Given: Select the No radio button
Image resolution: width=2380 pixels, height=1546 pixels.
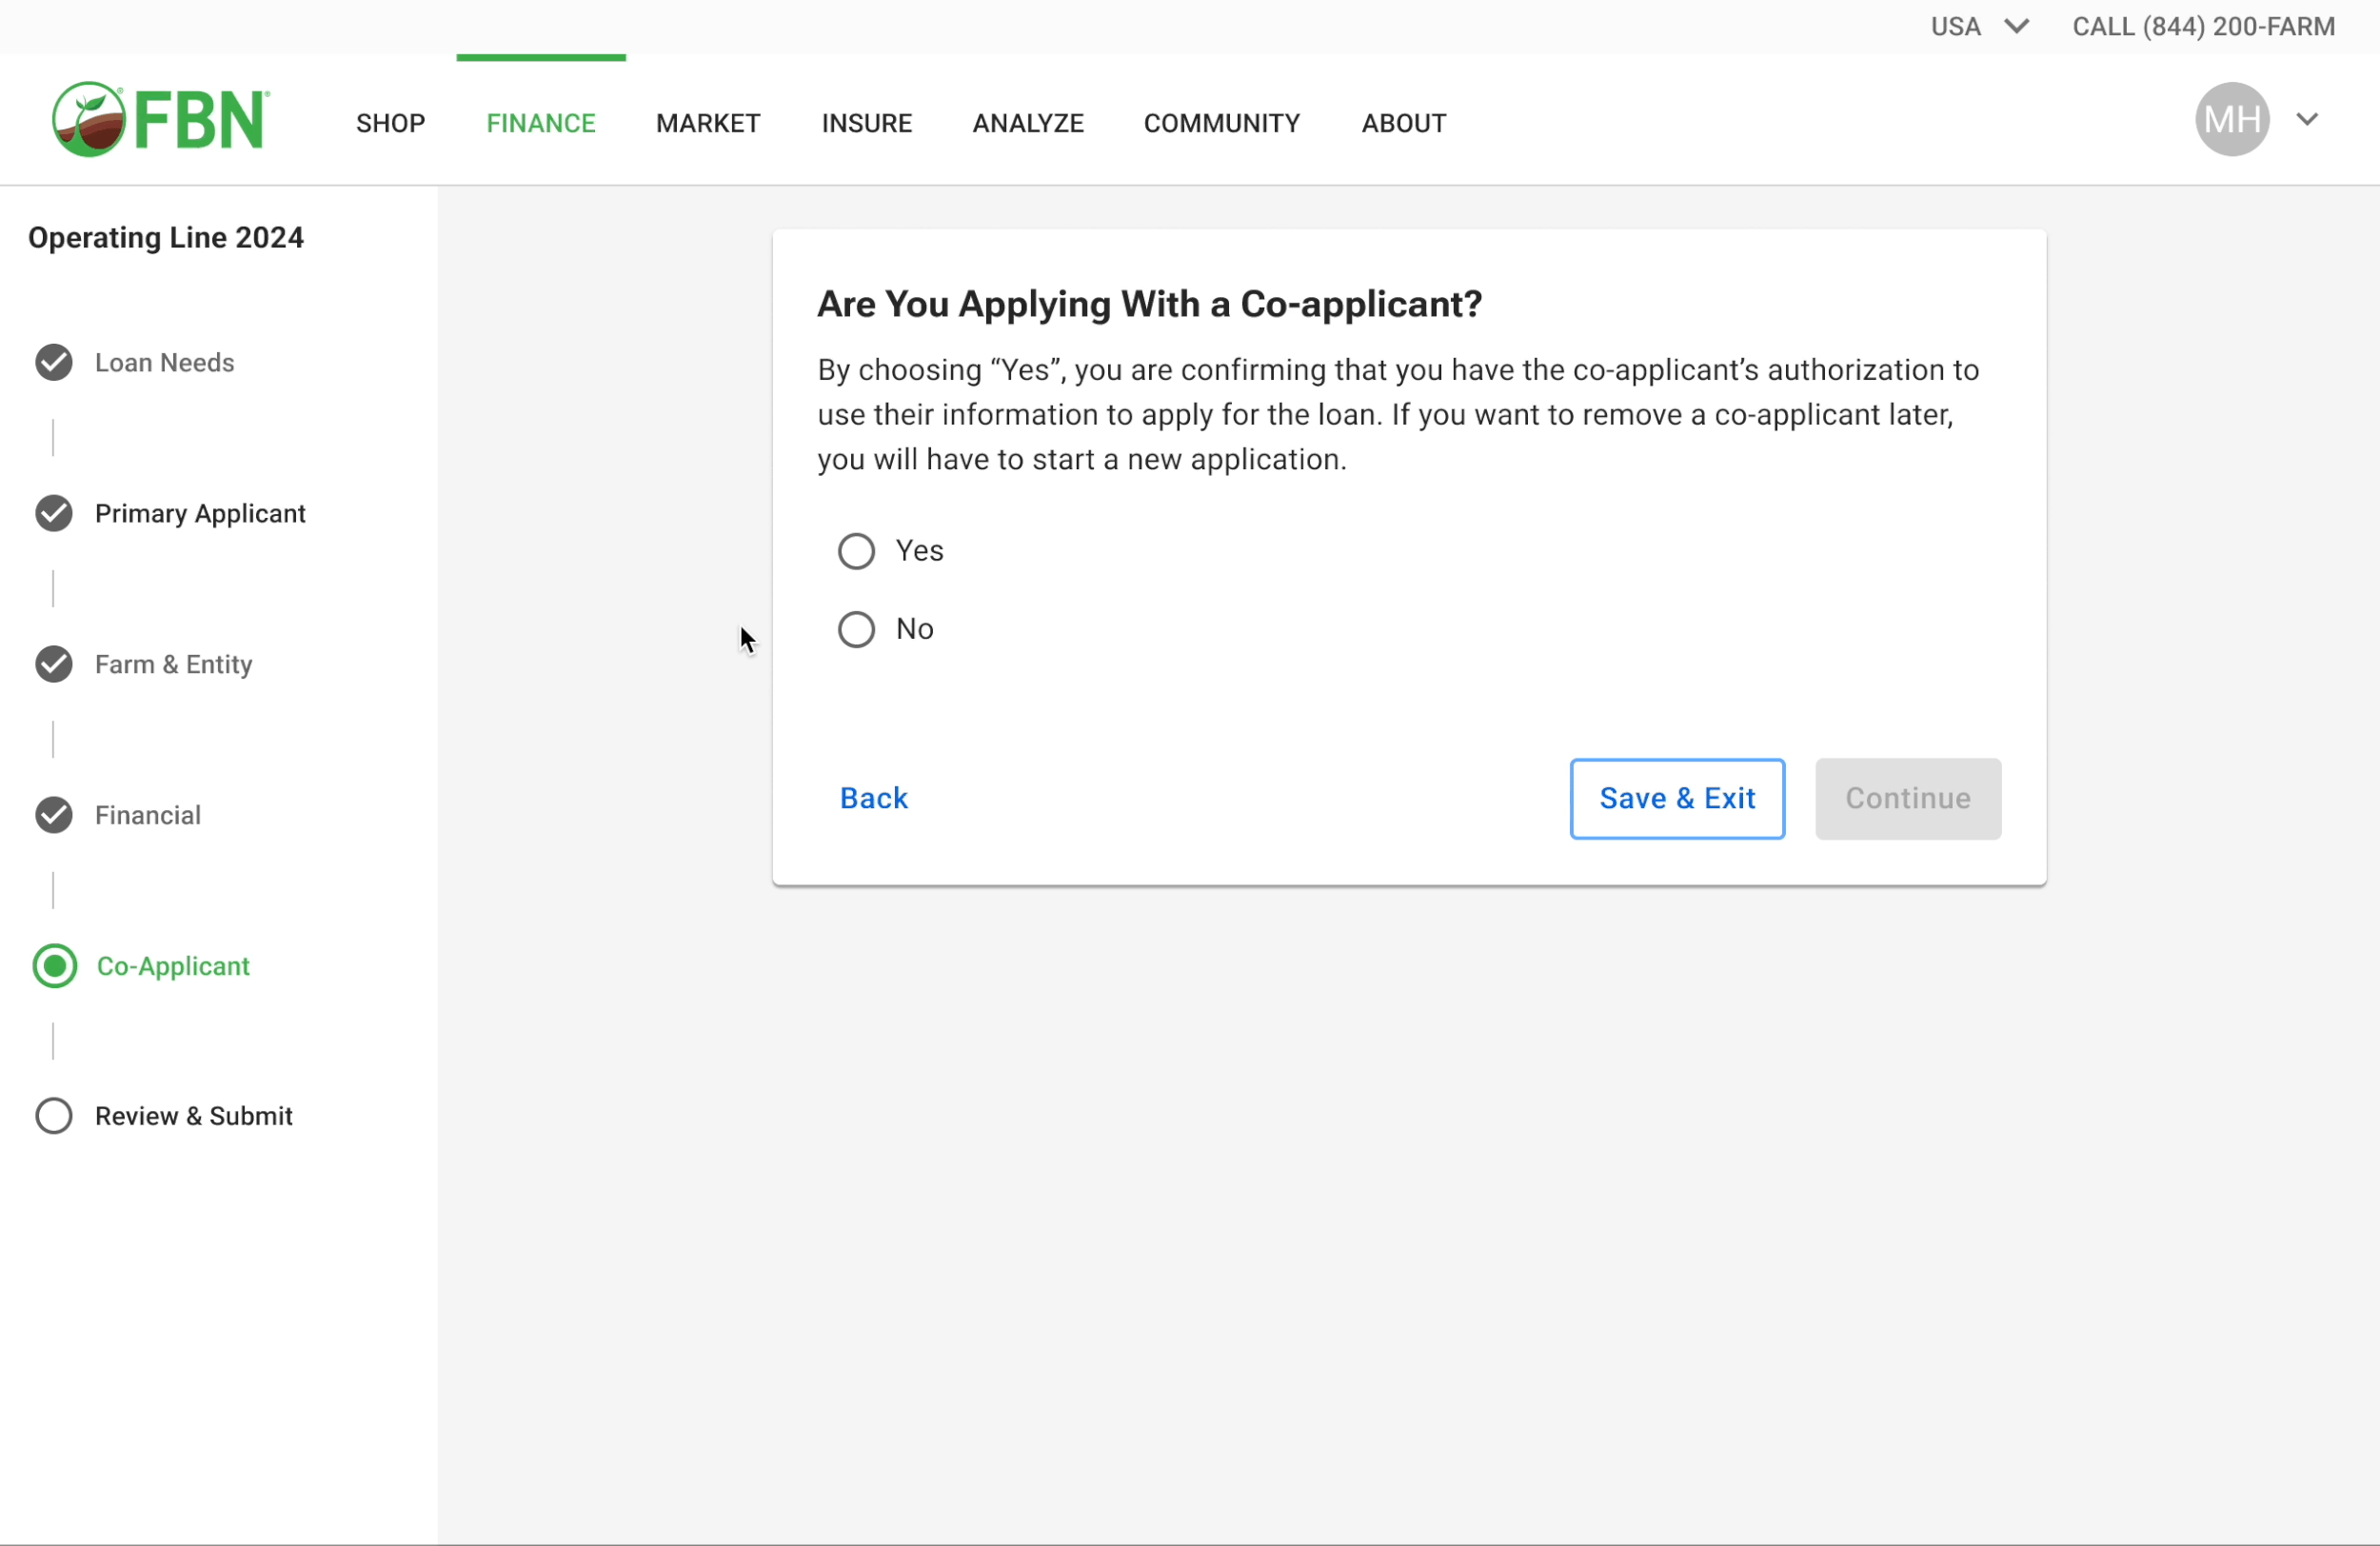Looking at the screenshot, I should (856, 630).
